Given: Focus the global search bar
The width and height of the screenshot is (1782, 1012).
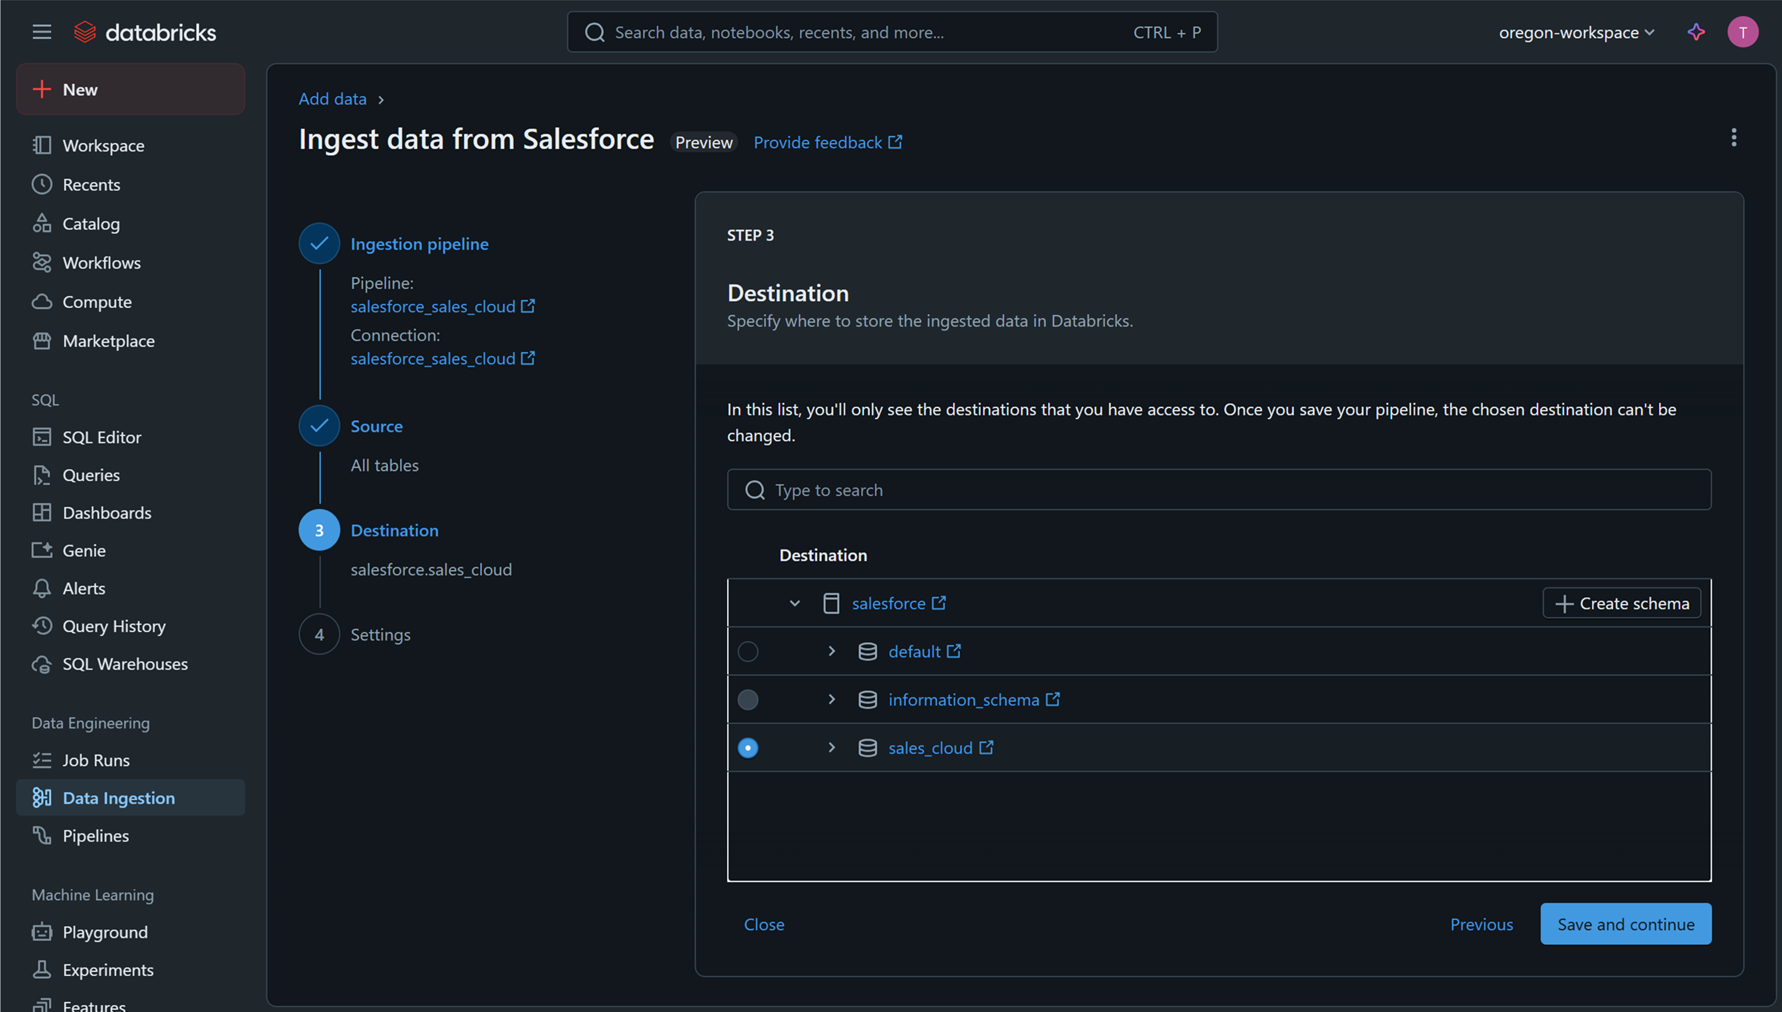Looking at the screenshot, I should click(x=892, y=32).
